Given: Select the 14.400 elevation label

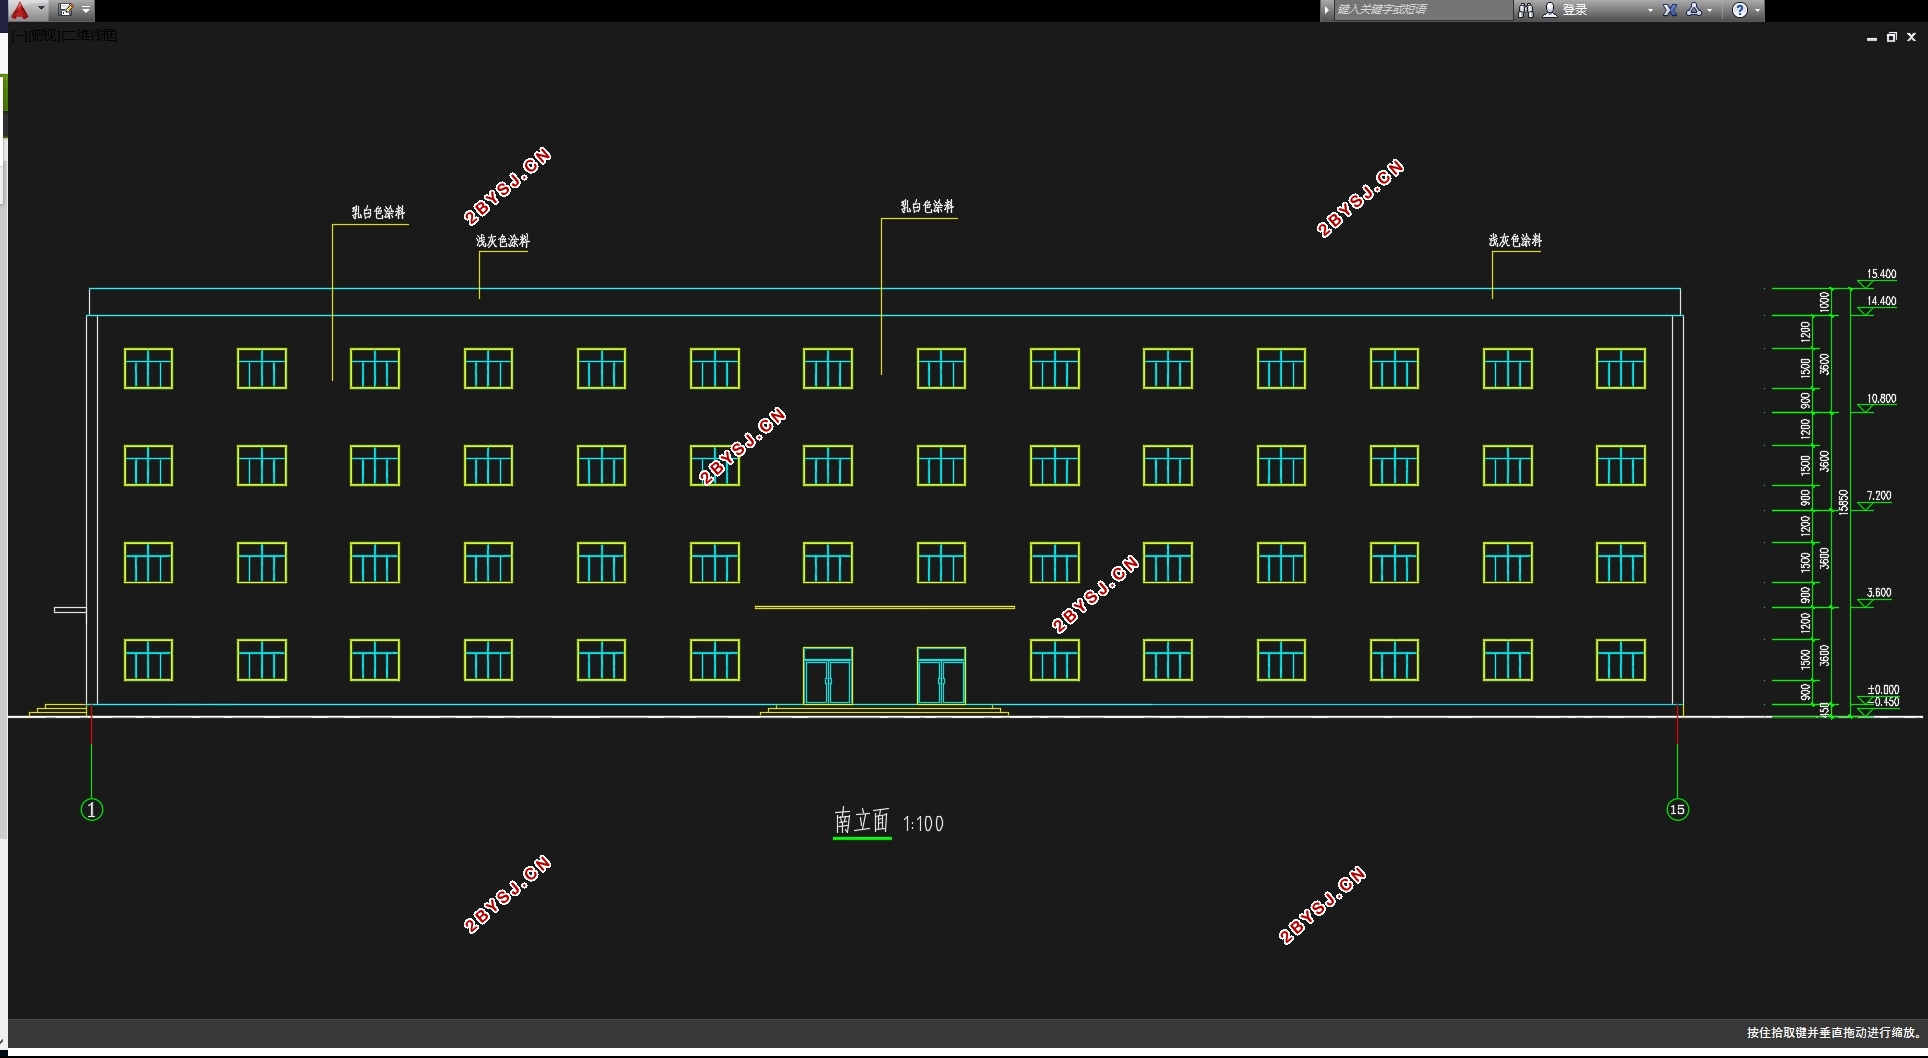Looking at the screenshot, I should pyautogui.click(x=1881, y=301).
